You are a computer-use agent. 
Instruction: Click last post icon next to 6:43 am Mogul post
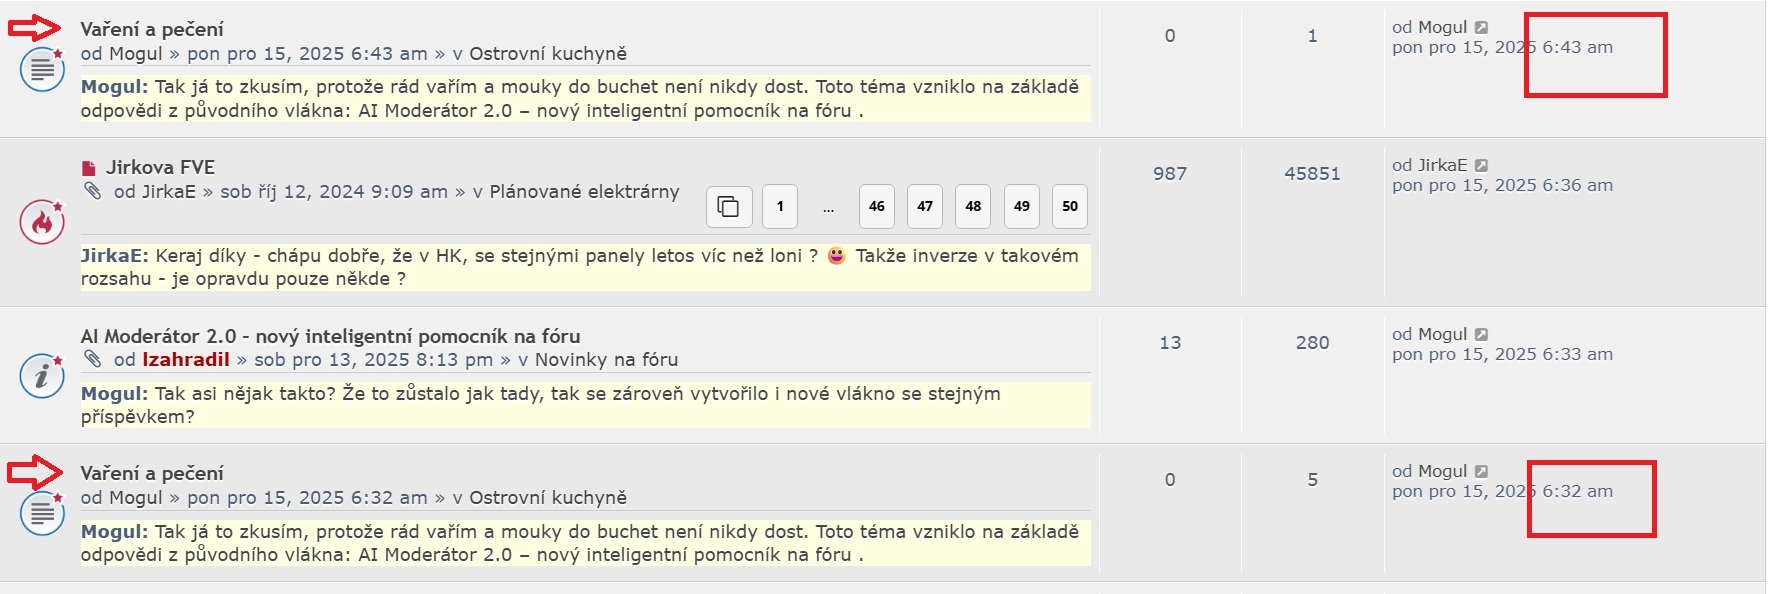[1482, 28]
